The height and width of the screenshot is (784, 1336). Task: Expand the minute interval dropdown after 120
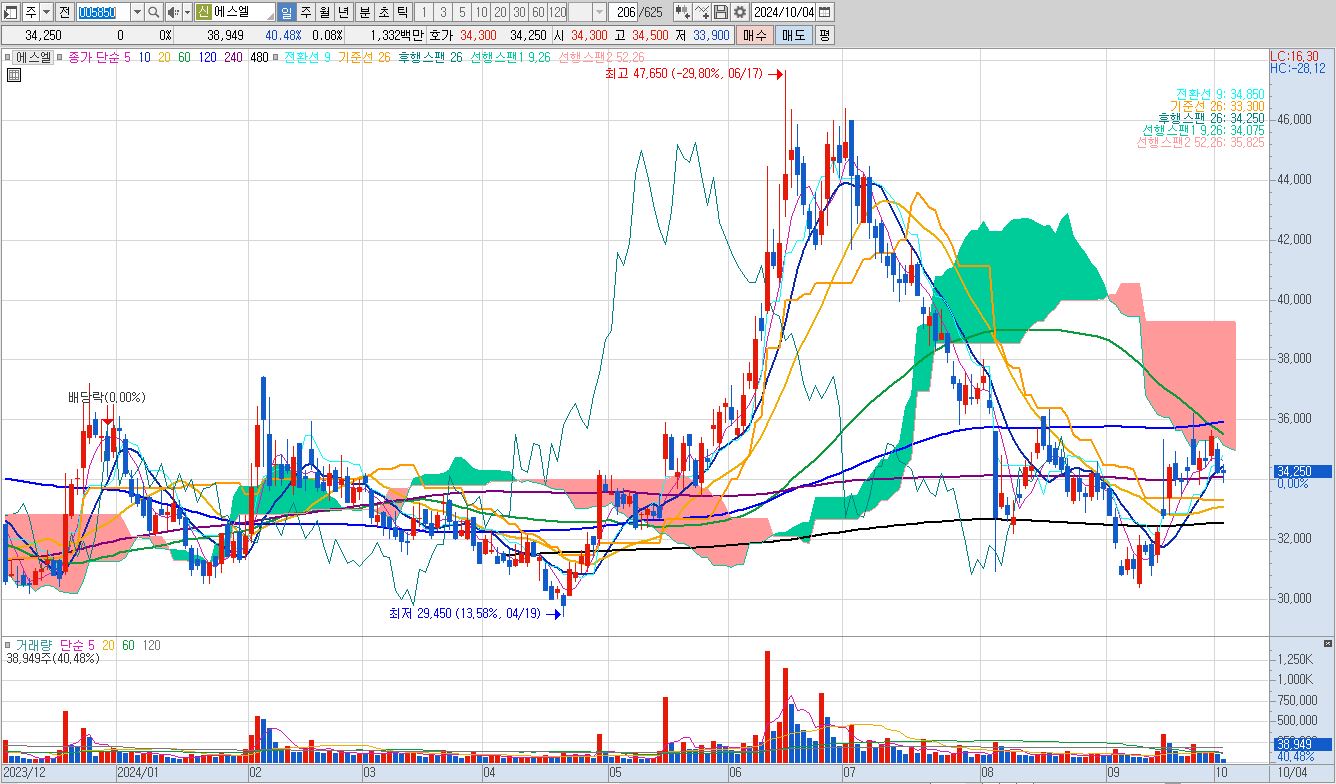click(599, 12)
